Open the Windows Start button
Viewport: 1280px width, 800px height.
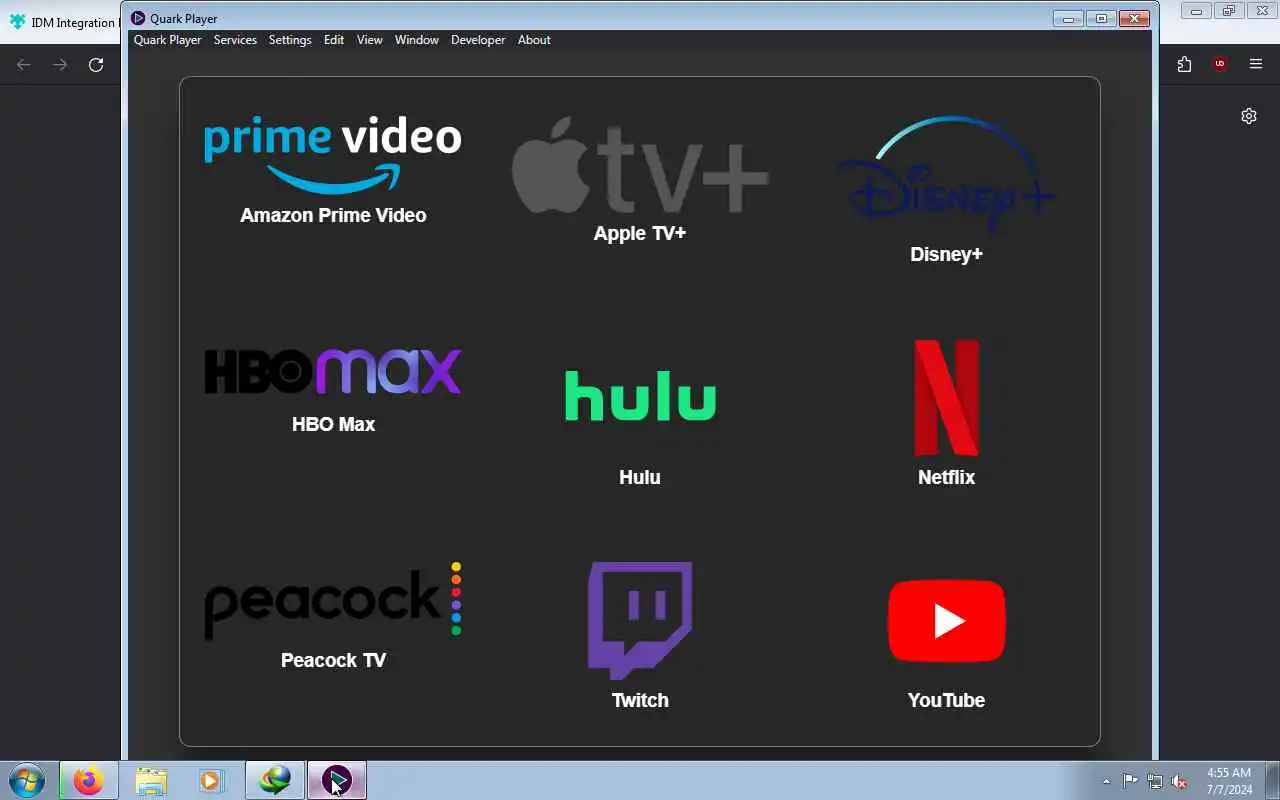[x=26, y=780]
